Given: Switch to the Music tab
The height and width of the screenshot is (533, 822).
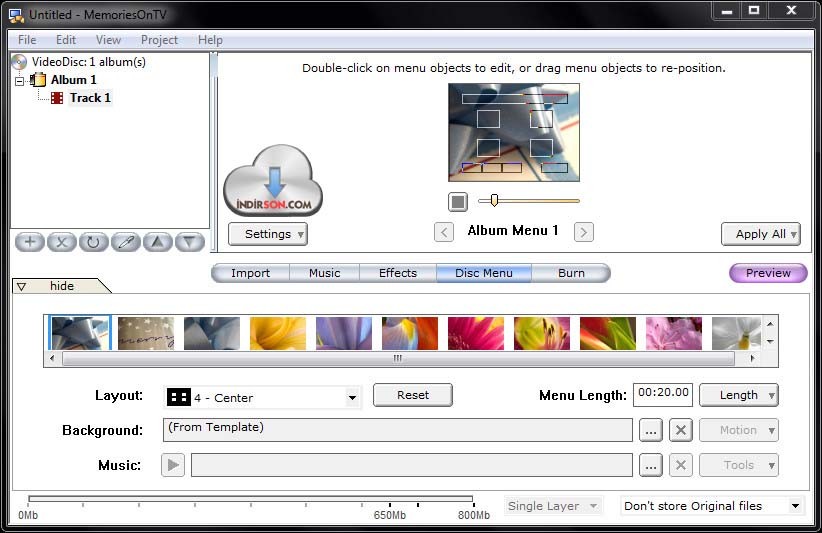Looking at the screenshot, I should coord(325,273).
